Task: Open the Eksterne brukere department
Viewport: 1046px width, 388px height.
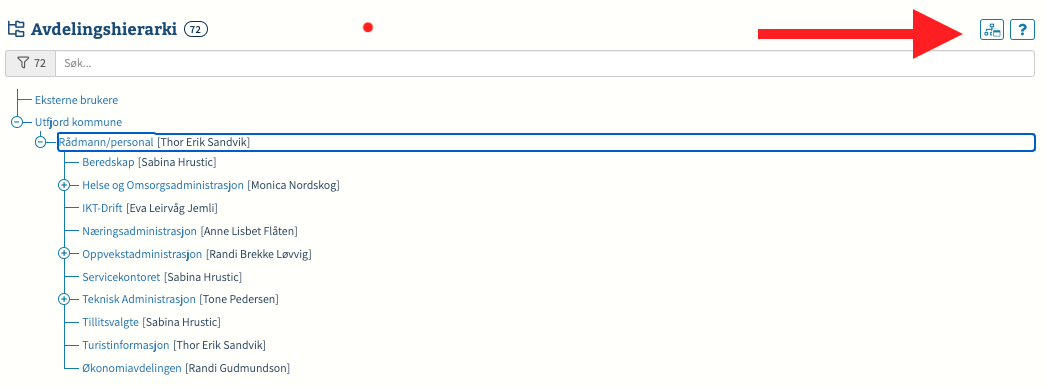Action: [77, 100]
